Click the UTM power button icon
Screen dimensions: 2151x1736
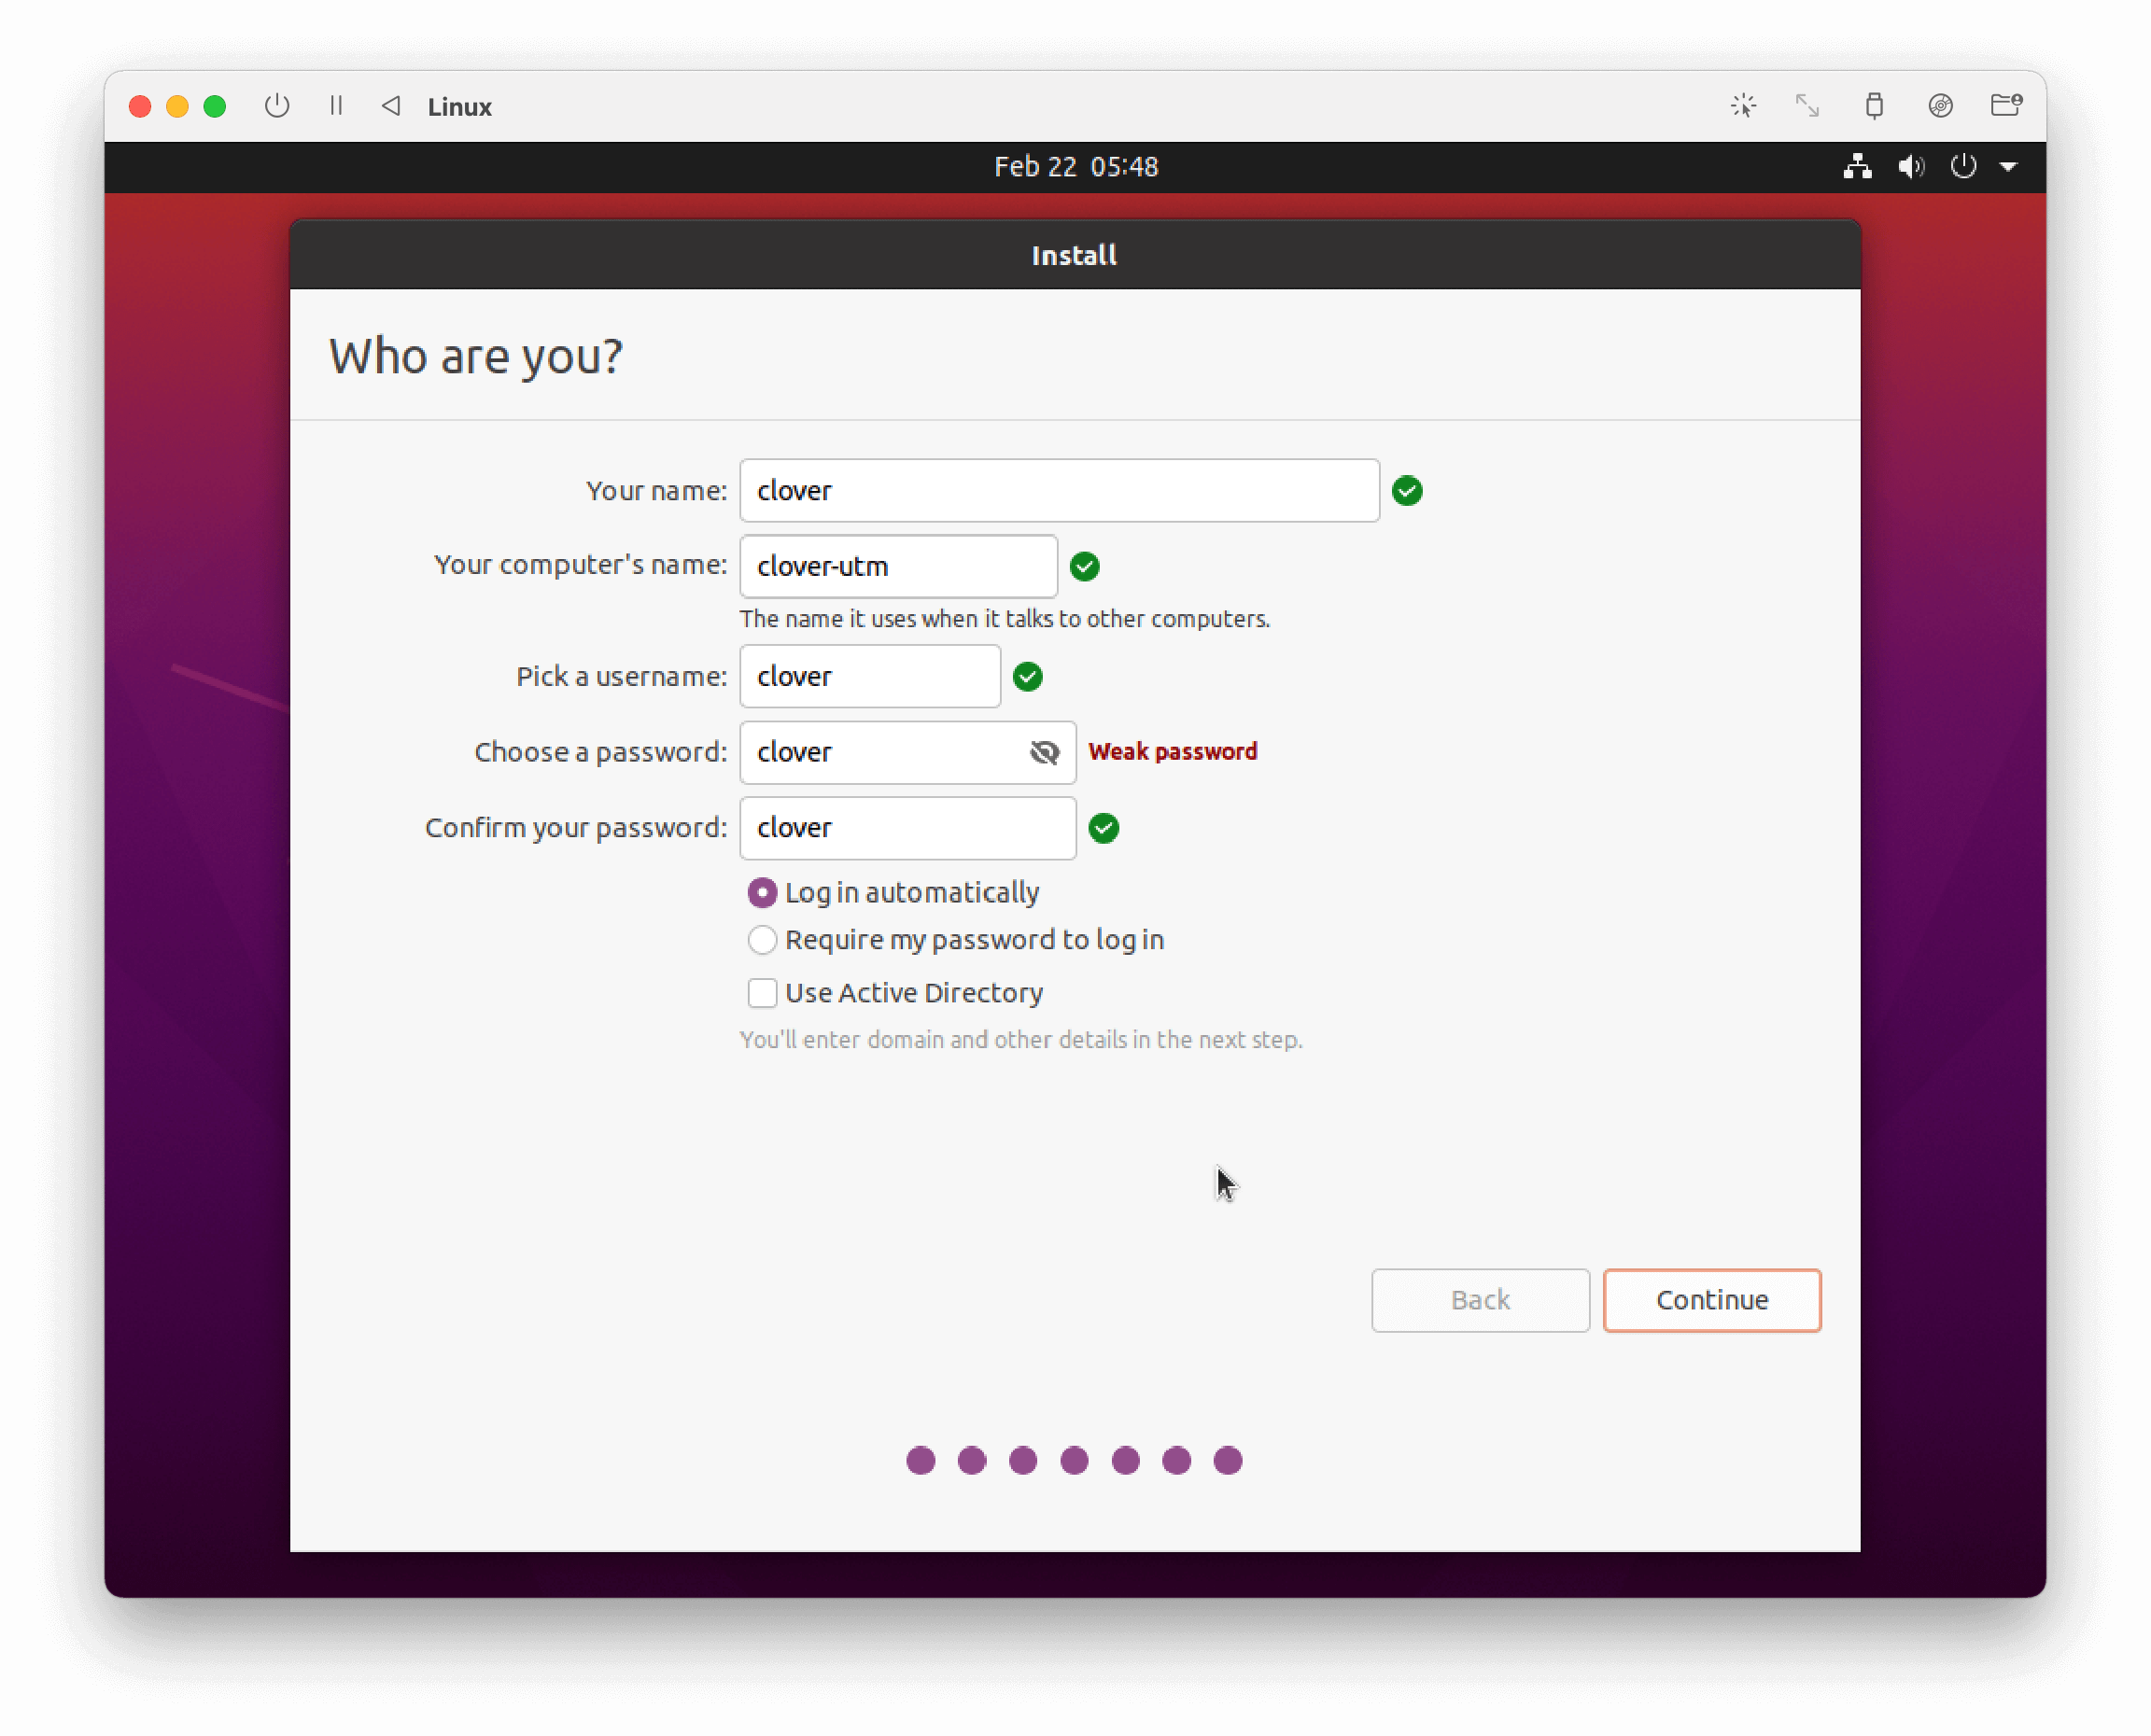tap(277, 106)
